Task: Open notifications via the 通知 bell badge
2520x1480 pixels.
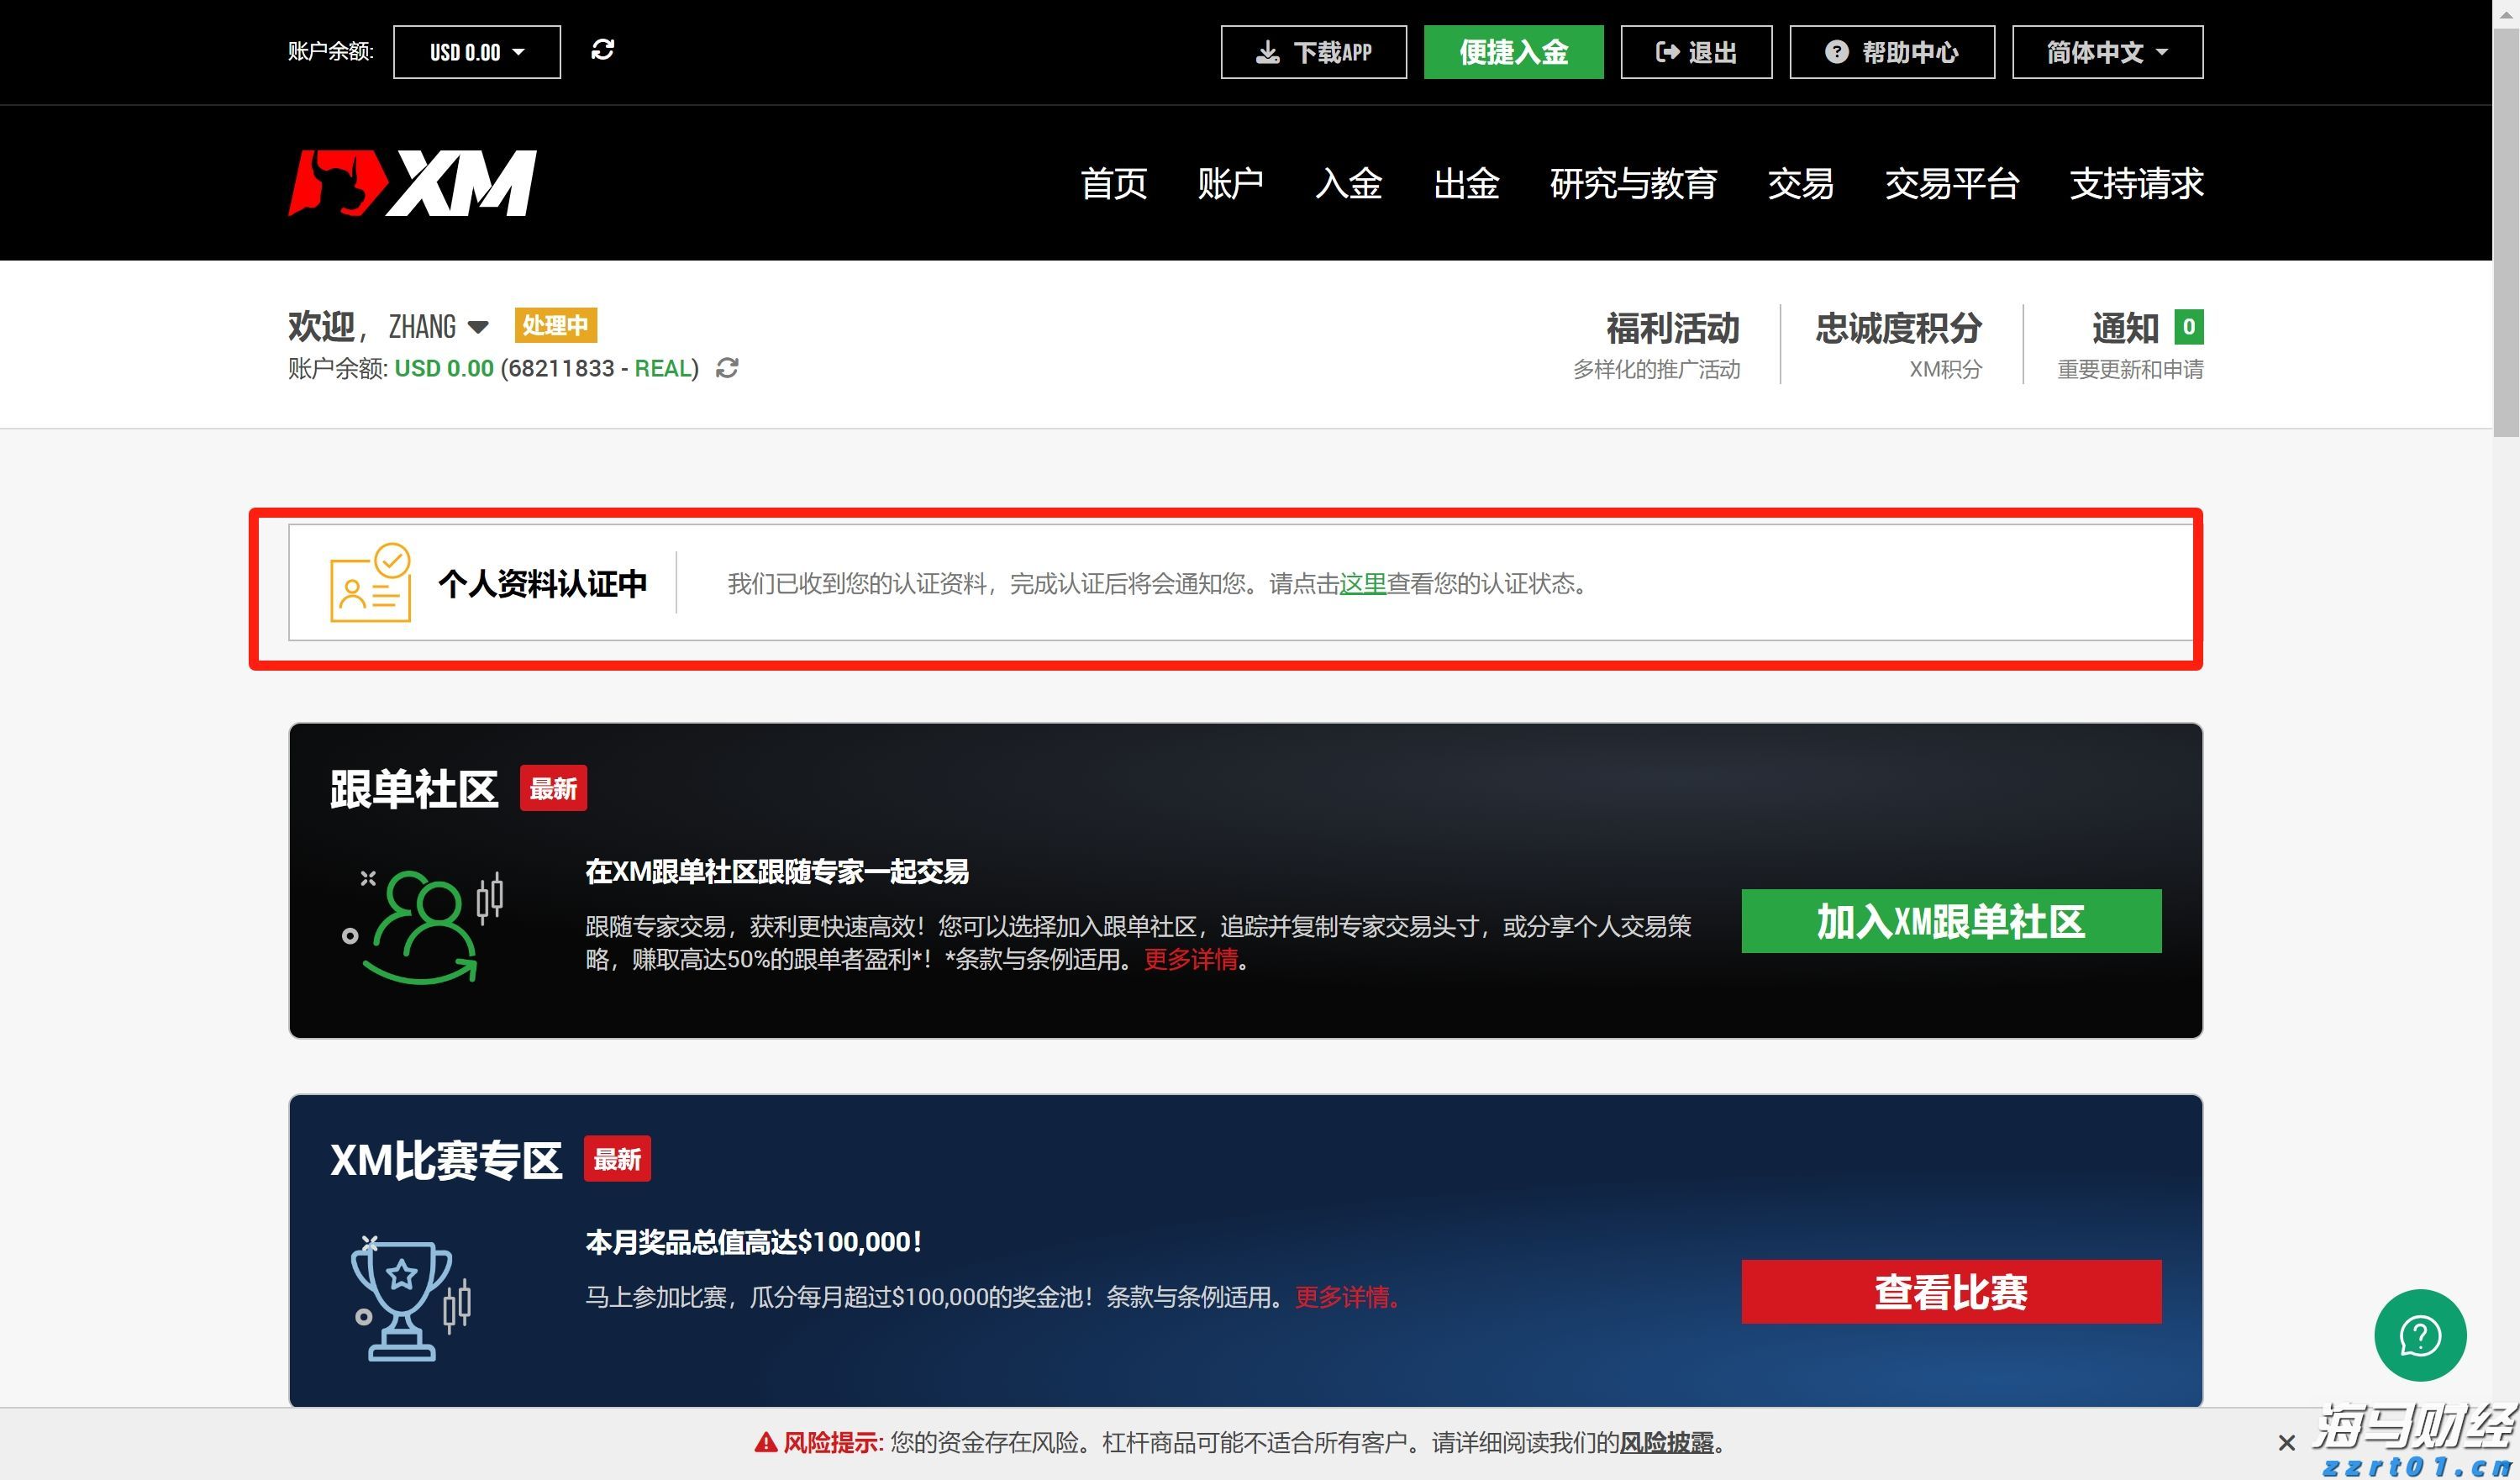Action: 2189,327
